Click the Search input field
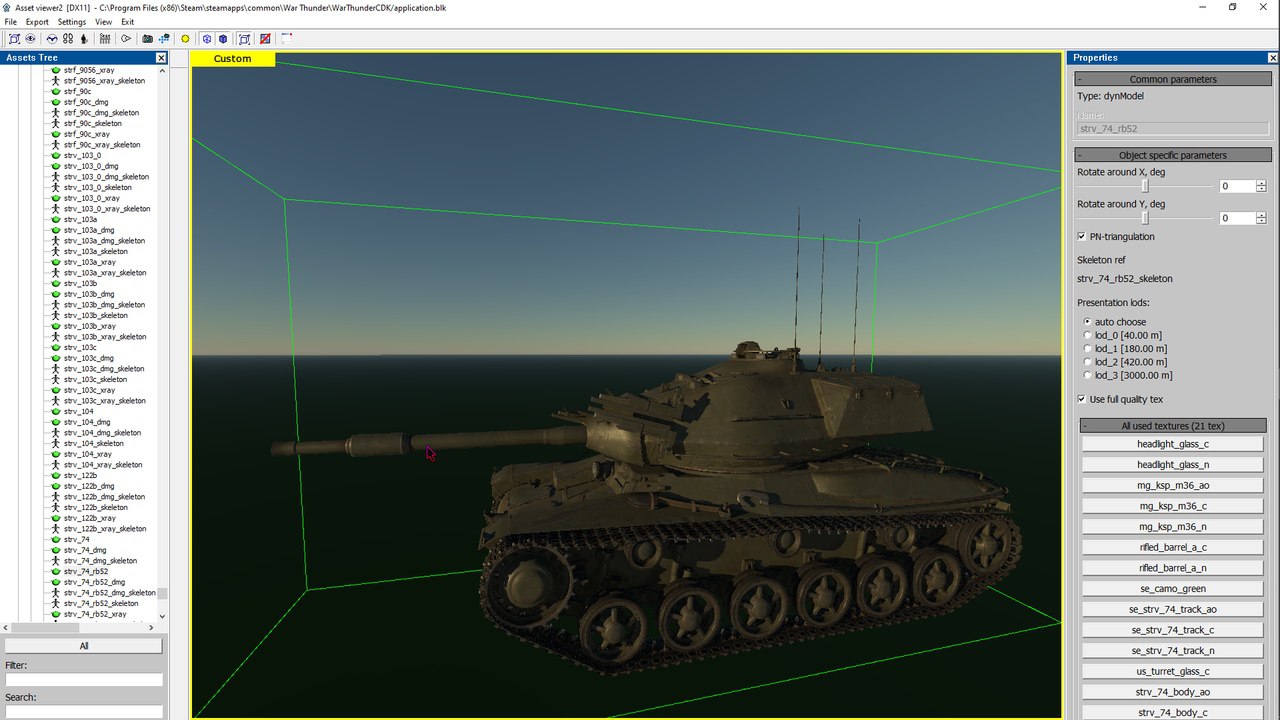Image resolution: width=1280 pixels, height=720 pixels. pyautogui.click(x=84, y=712)
